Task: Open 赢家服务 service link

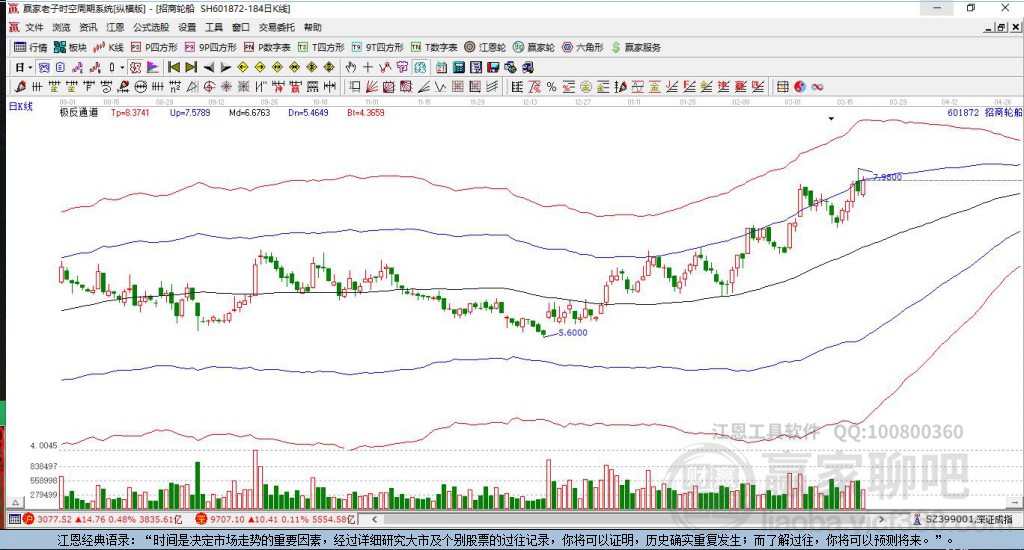Action: tap(636, 47)
